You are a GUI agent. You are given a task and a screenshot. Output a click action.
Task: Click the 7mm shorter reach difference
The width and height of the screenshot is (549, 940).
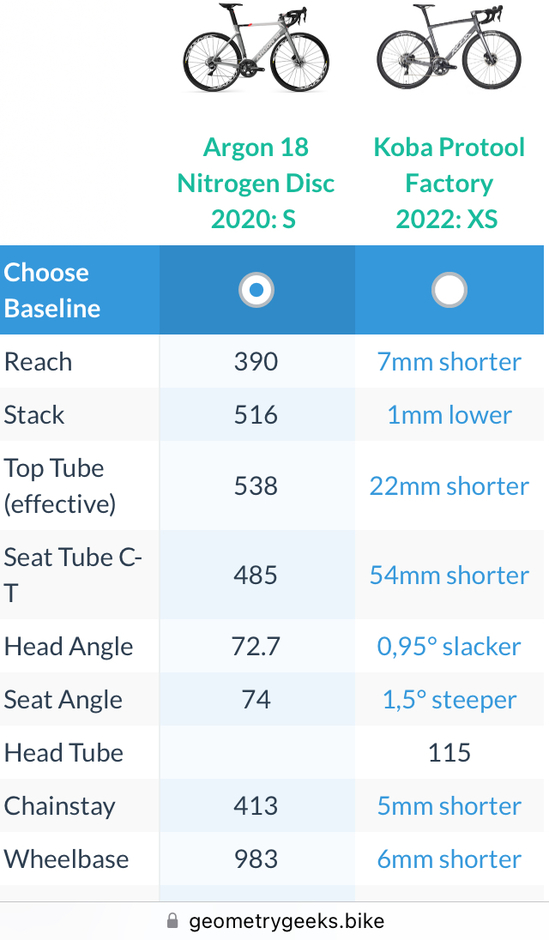449,361
